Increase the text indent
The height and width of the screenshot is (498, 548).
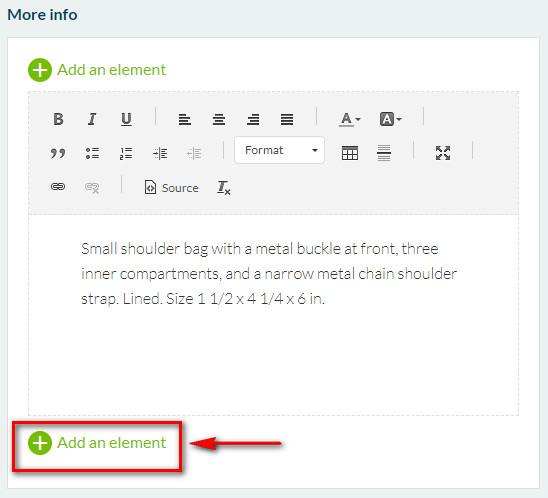tap(160, 153)
